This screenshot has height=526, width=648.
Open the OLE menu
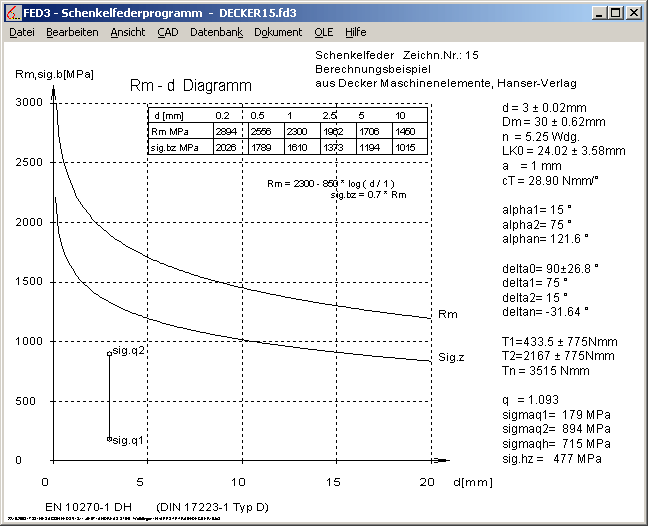(x=324, y=32)
